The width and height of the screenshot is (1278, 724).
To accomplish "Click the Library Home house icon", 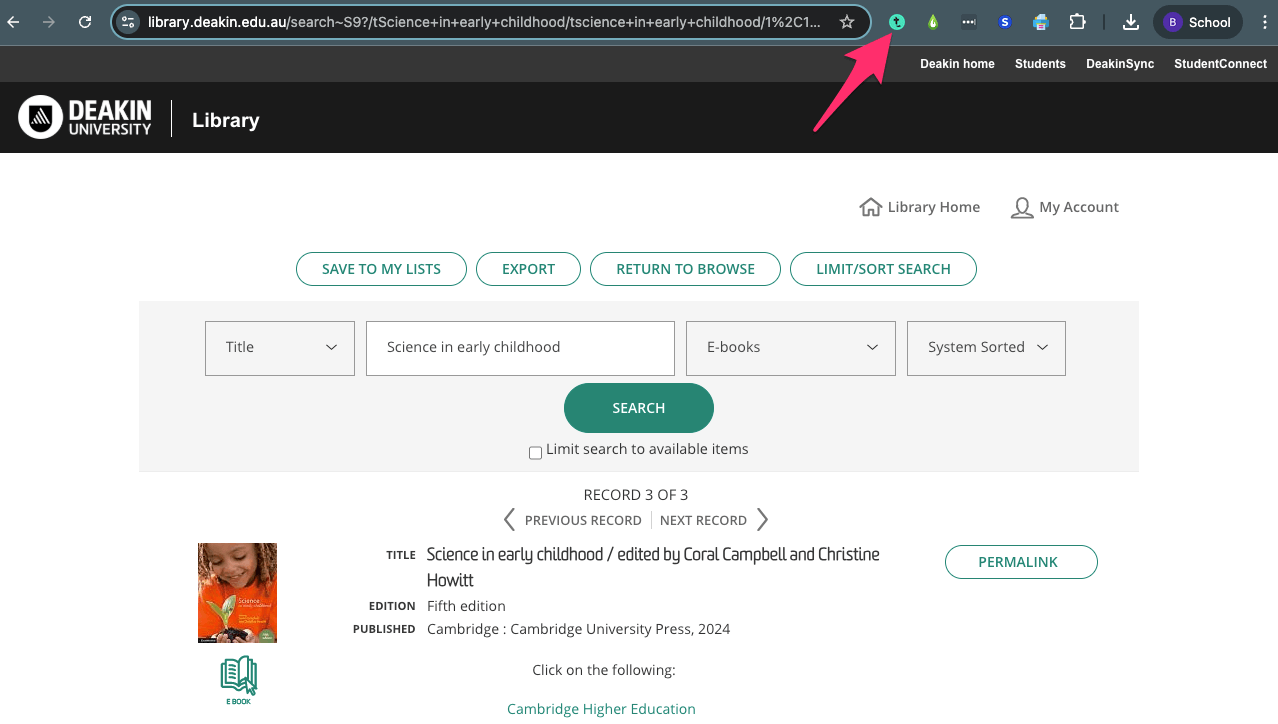I will (870, 207).
